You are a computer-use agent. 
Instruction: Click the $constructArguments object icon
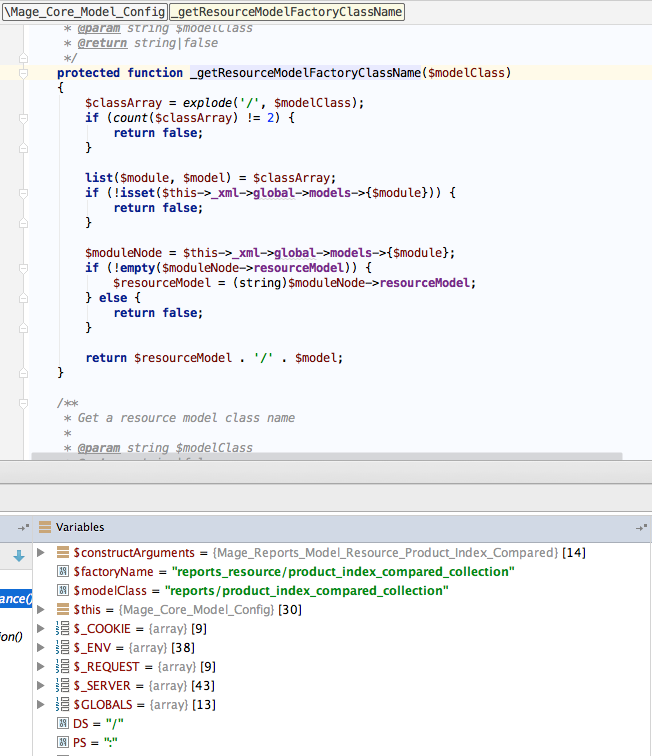pos(63,552)
